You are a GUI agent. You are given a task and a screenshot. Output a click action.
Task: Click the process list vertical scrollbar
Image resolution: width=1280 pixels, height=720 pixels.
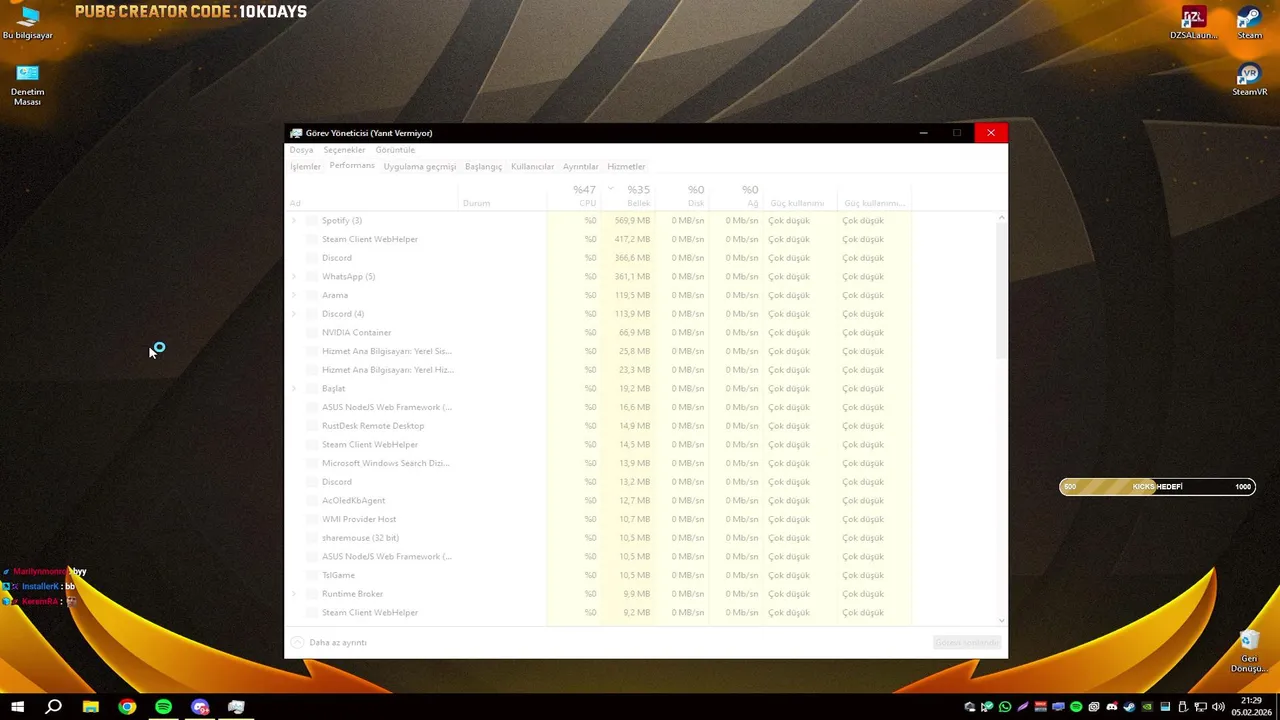pyautogui.click(x=1002, y=290)
